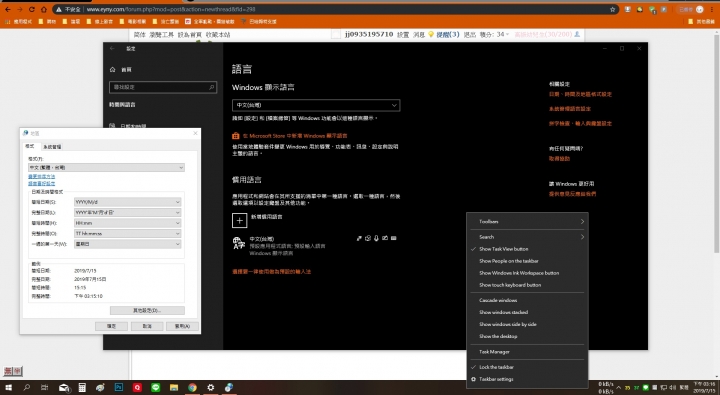The width and height of the screenshot is (720, 395).
Task: Open the short time format dropdown
Action: pos(128,223)
